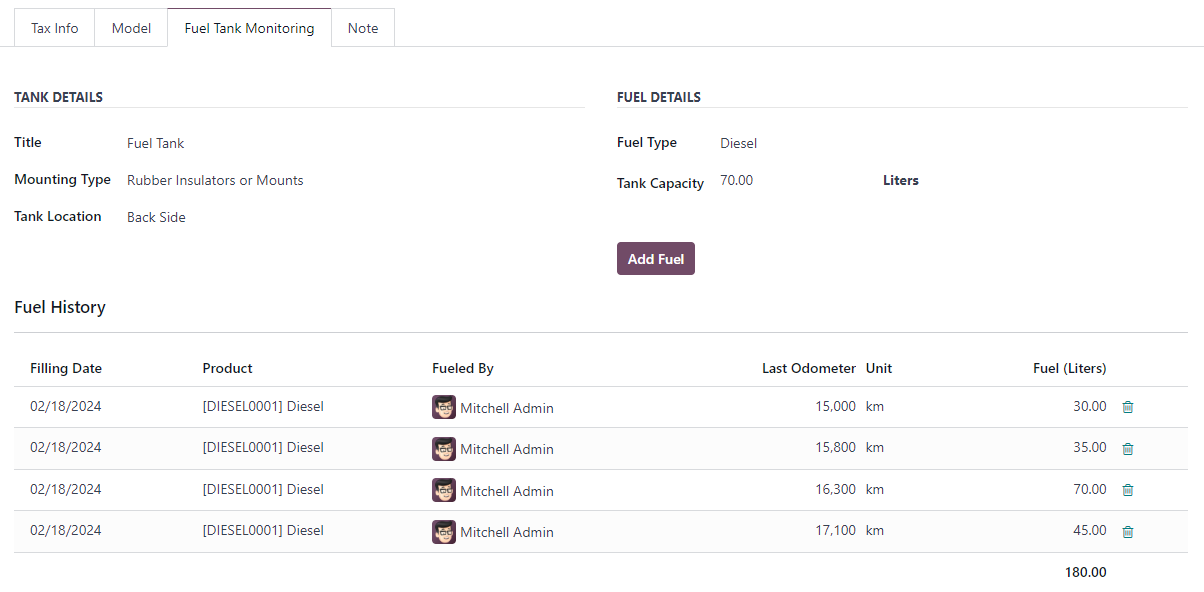Screen dimensions: 1204x592
Task: Delete the fuel entry with 15,800 km odometer
Action: point(1128,449)
